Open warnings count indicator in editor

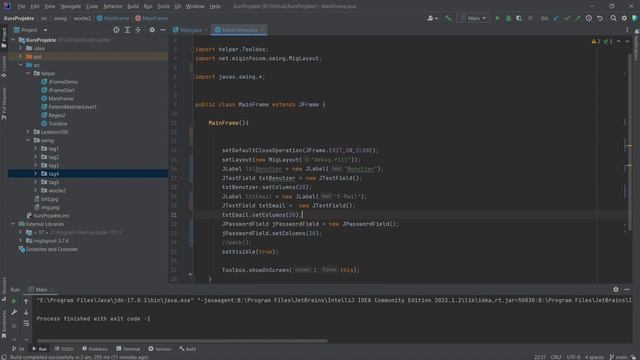(596, 42)
